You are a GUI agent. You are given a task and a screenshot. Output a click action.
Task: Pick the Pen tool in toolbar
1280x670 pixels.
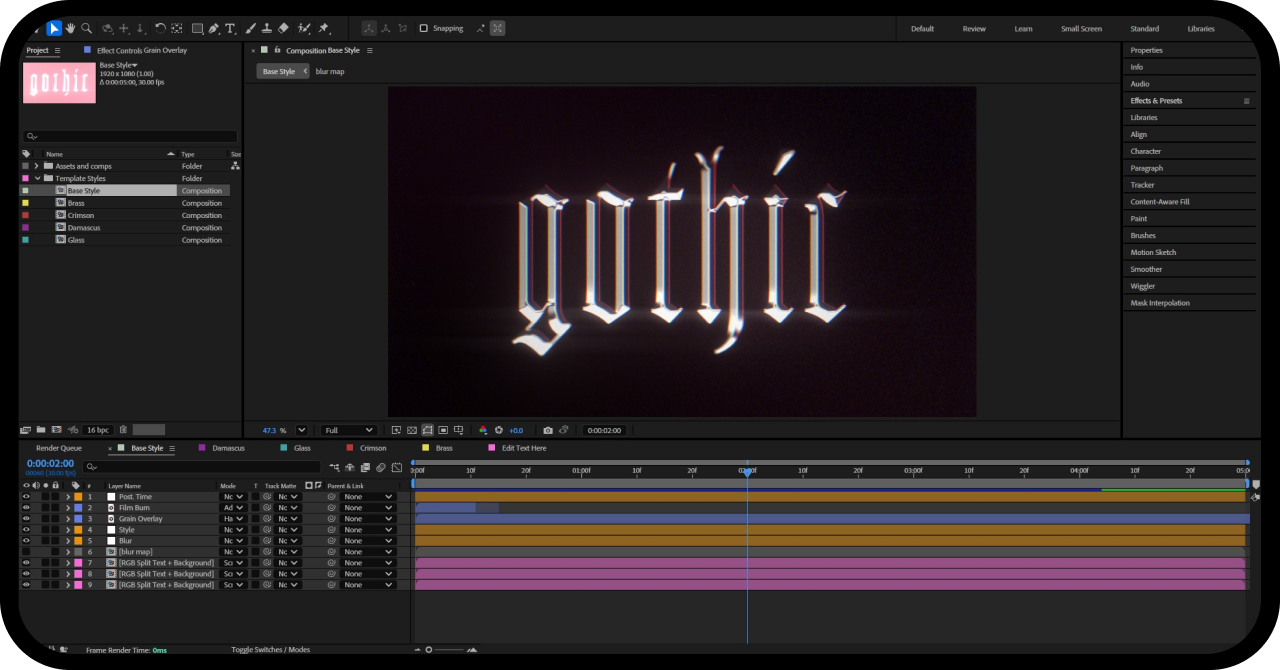click(x=215, y=28)
